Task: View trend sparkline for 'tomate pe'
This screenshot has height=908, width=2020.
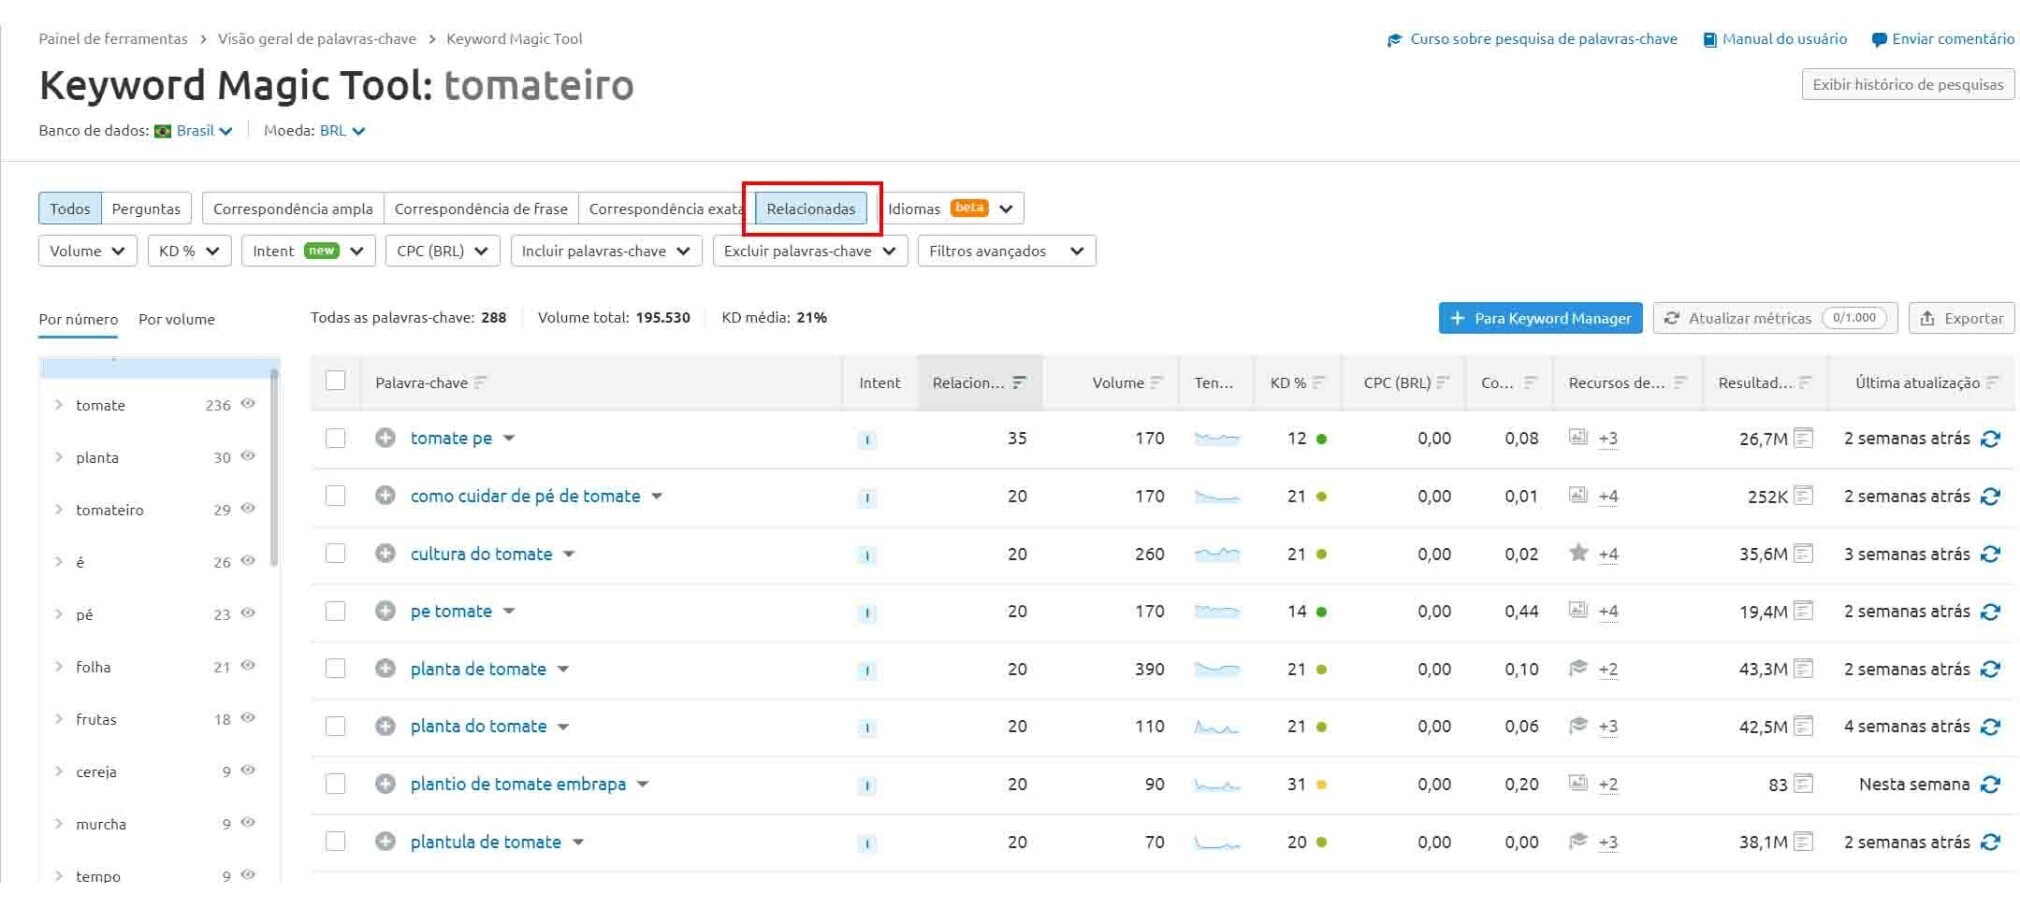Action: pos(1216,439)
